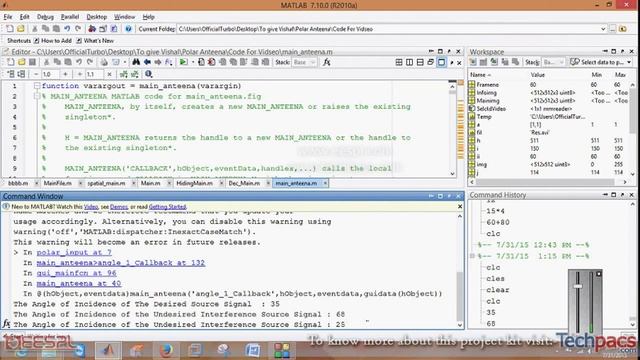Screen dimensions: 640x360
Task: Click the multiply button after 1.1 field
Action: pos(109,74)
